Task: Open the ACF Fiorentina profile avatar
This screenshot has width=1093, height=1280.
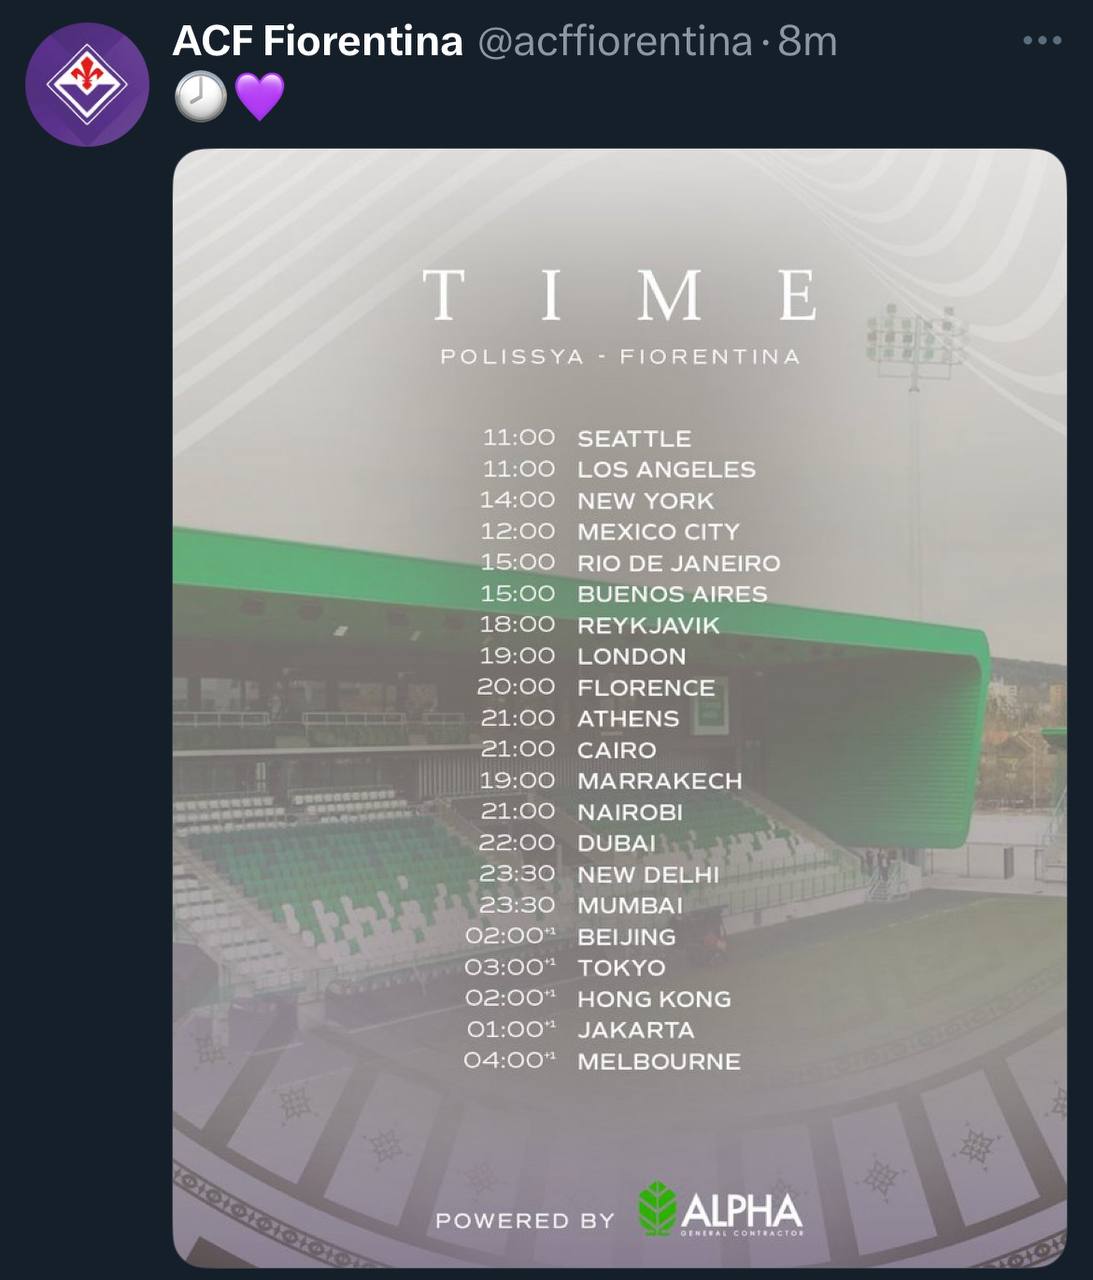Action: (x=87, y=85)
